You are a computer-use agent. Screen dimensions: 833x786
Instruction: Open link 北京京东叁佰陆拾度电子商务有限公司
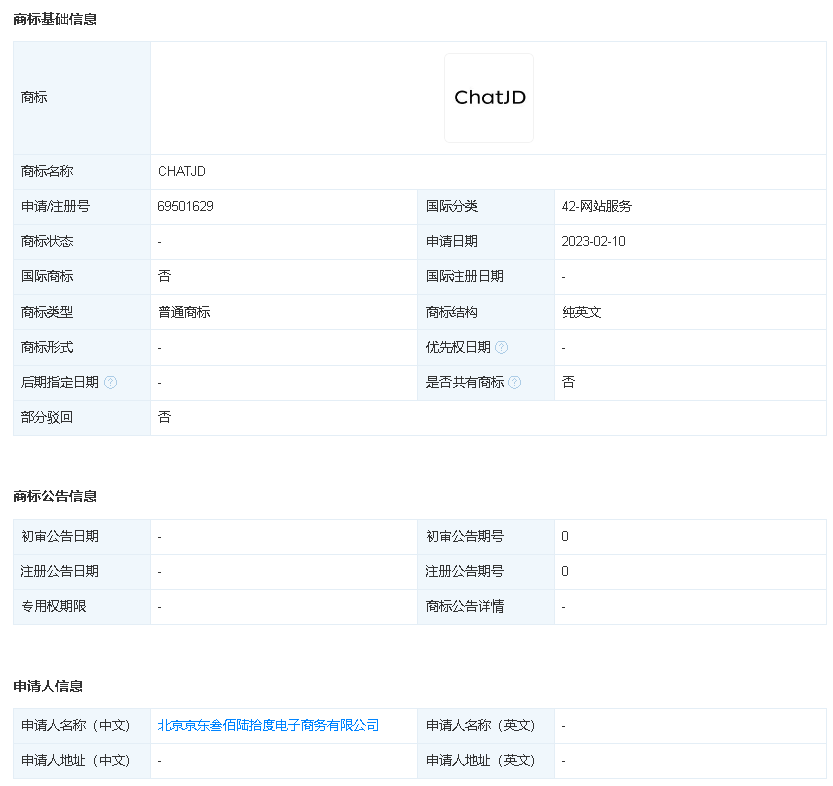(267, 725)
